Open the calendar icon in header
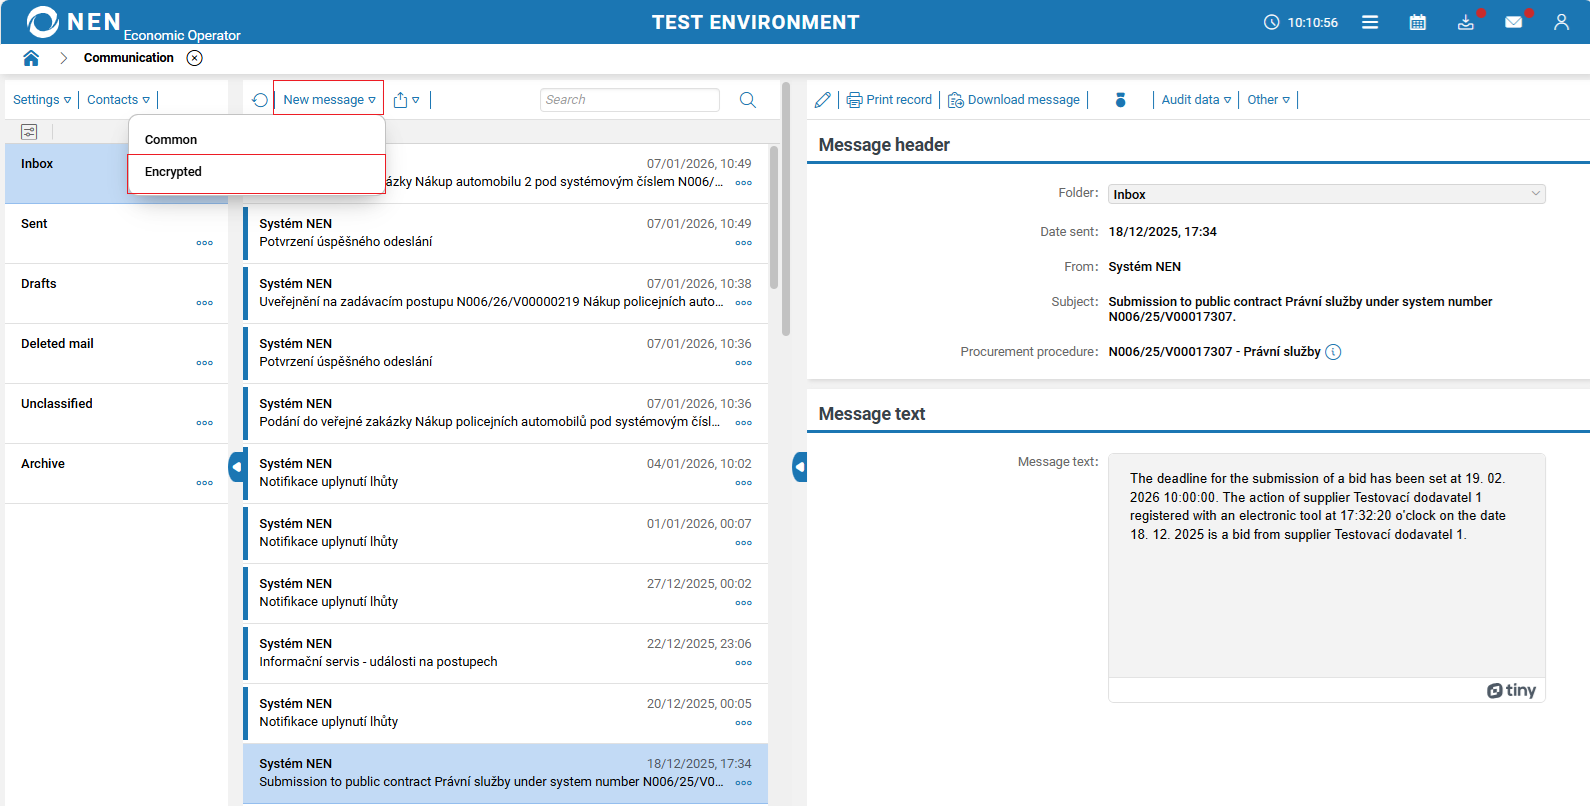This screenshot has height=806, width=1590. tap(1418, 22)
